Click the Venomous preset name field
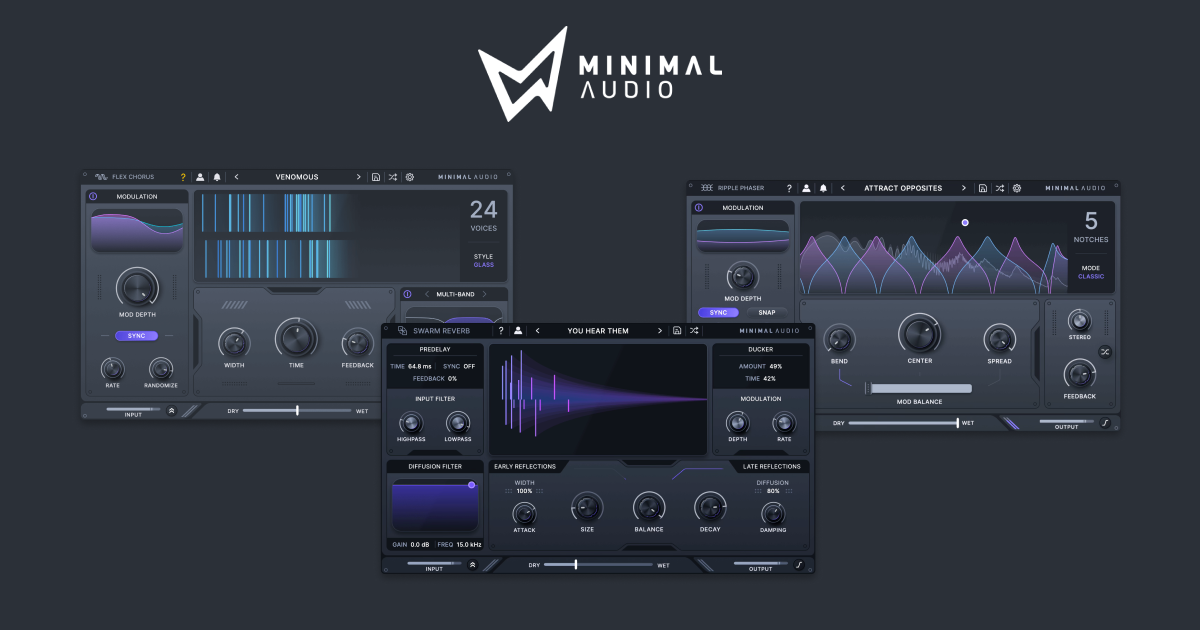Screen dimensions: 1200x630 coord(297,176)
